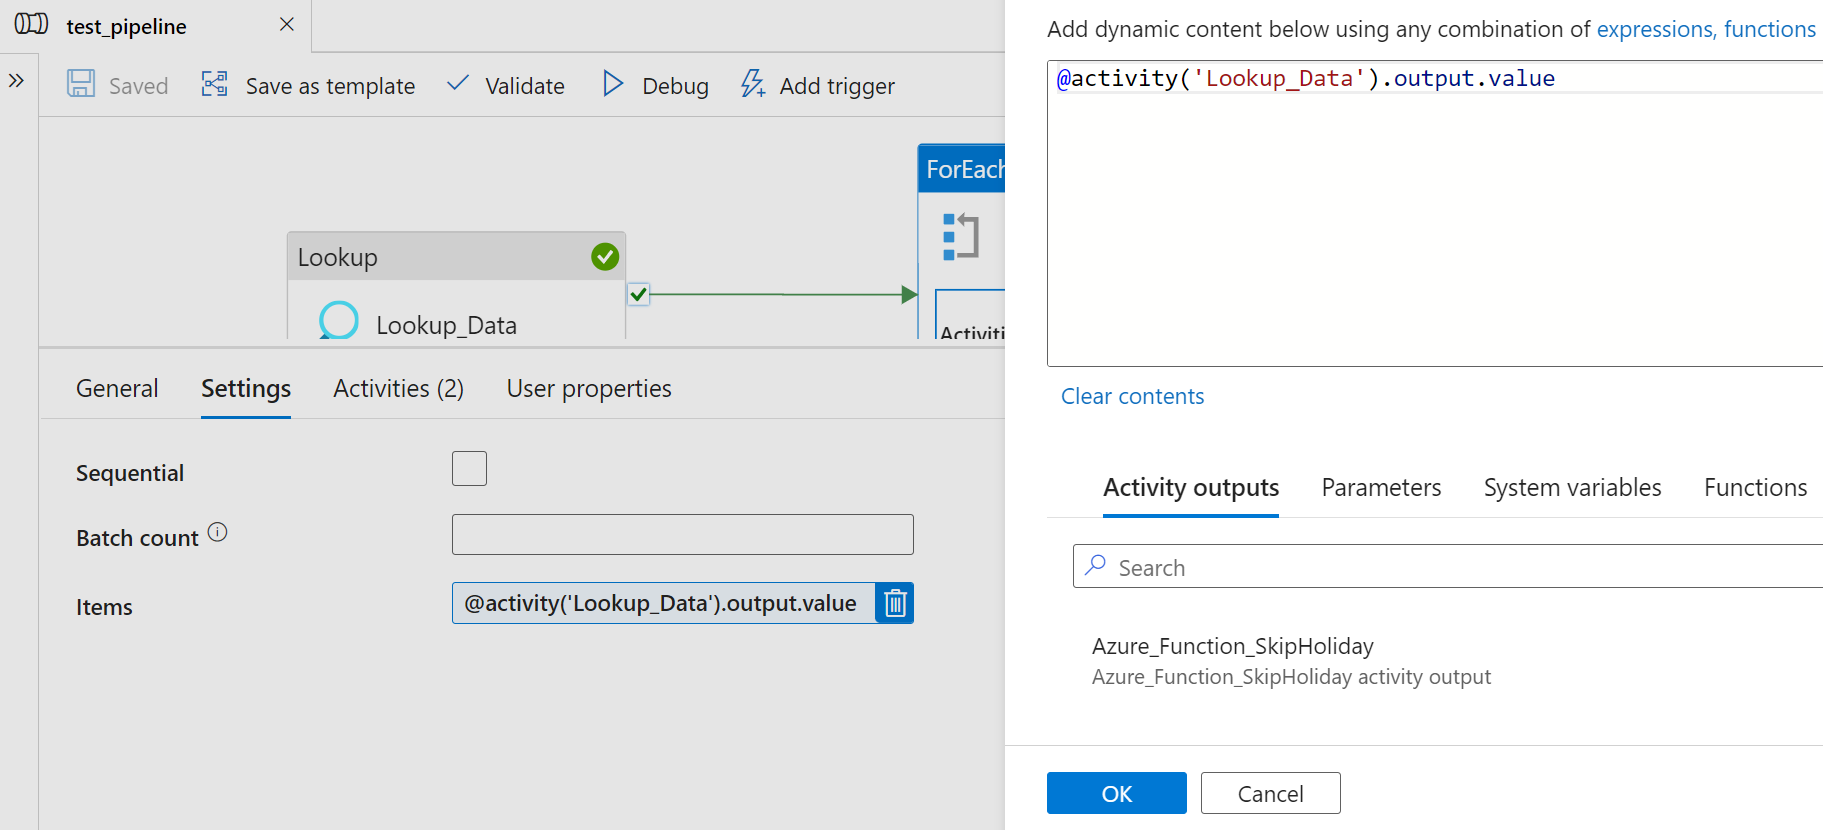Click the Save as template icon
This screenshot has height=830, width=1823.
215,83
